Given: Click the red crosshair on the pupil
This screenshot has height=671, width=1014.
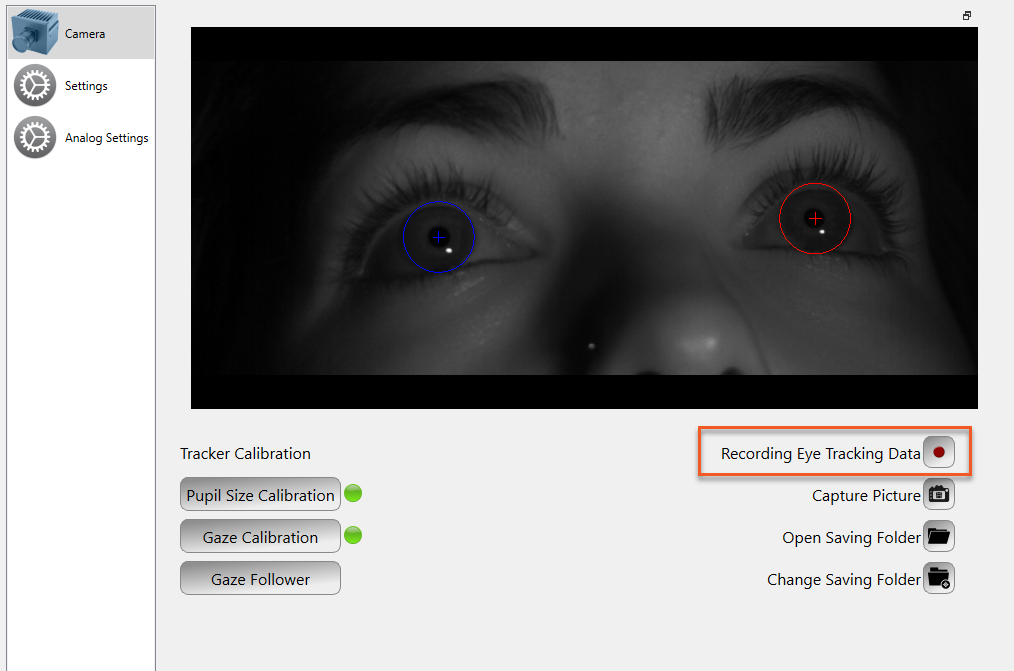Looking at the screenshot, I should click(815, 218).
